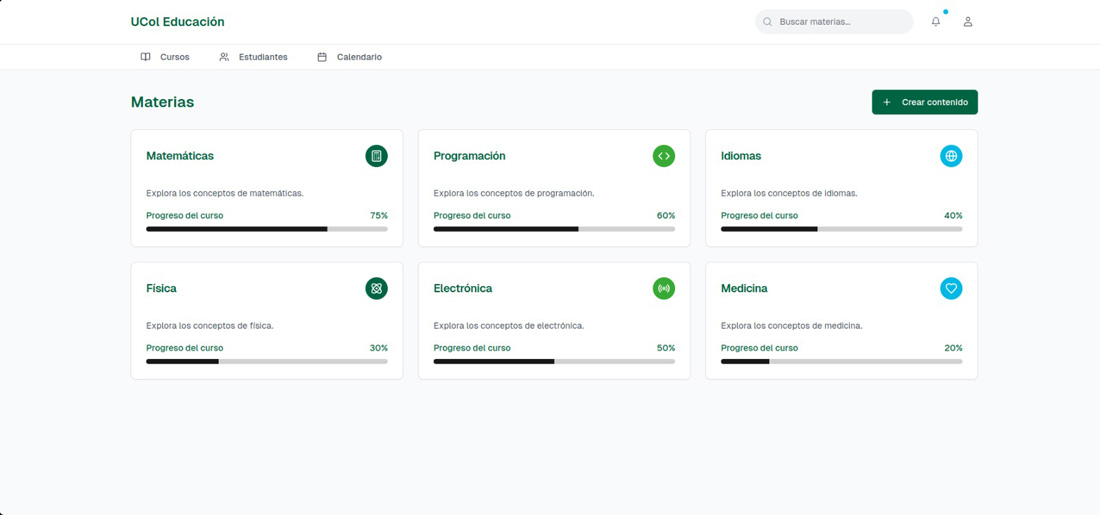Screen dimensions: 1100x515
Task: Click "Explora los conceptos de programación."
Action: point(514,193)
